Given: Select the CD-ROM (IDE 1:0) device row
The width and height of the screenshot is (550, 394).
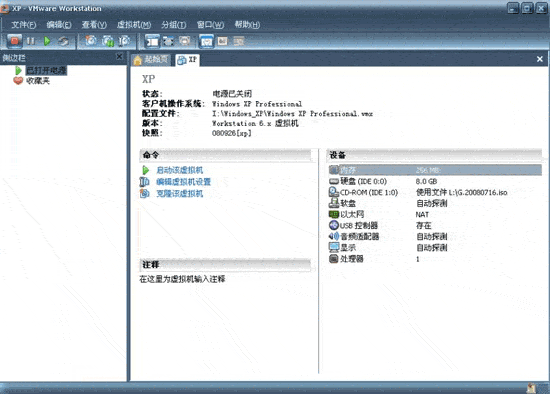Looking at the screenshot, I should [435, 192].
